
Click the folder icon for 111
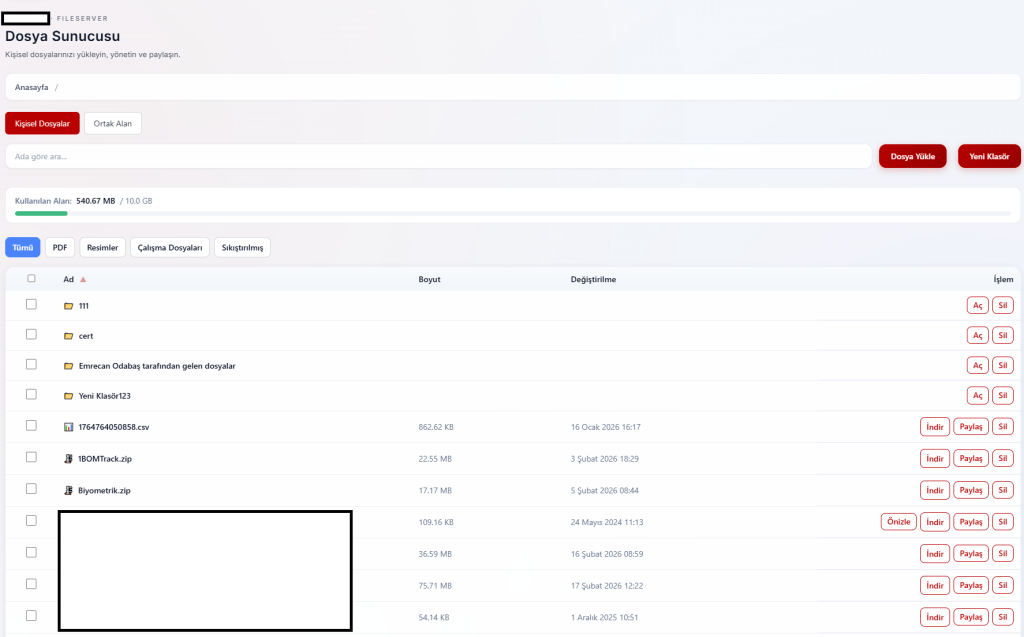pos(68,306)
